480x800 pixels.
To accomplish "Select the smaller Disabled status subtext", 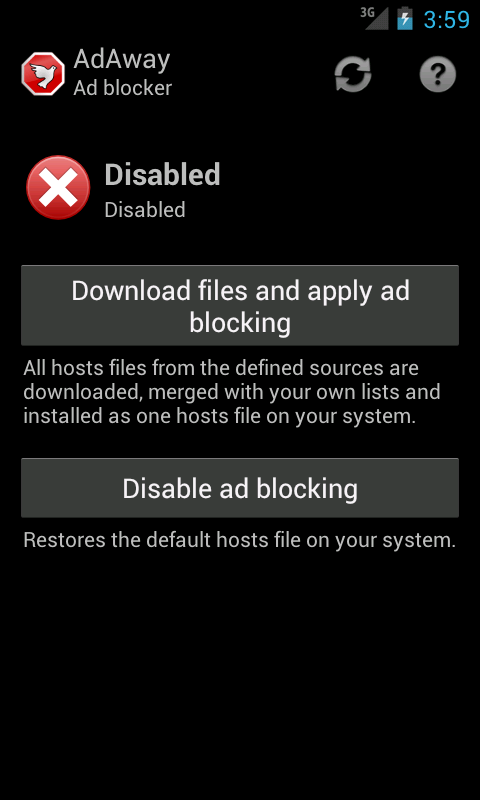I will 145,210.
